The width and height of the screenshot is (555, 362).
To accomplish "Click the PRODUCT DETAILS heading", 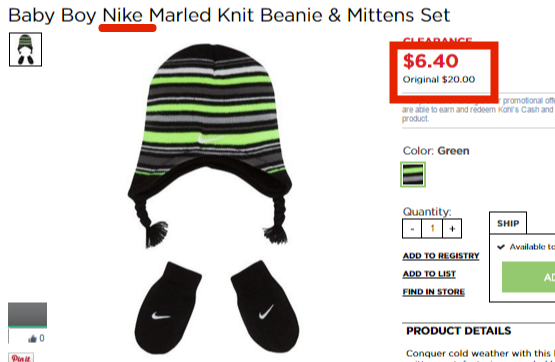I will click(x=459, y=331).
